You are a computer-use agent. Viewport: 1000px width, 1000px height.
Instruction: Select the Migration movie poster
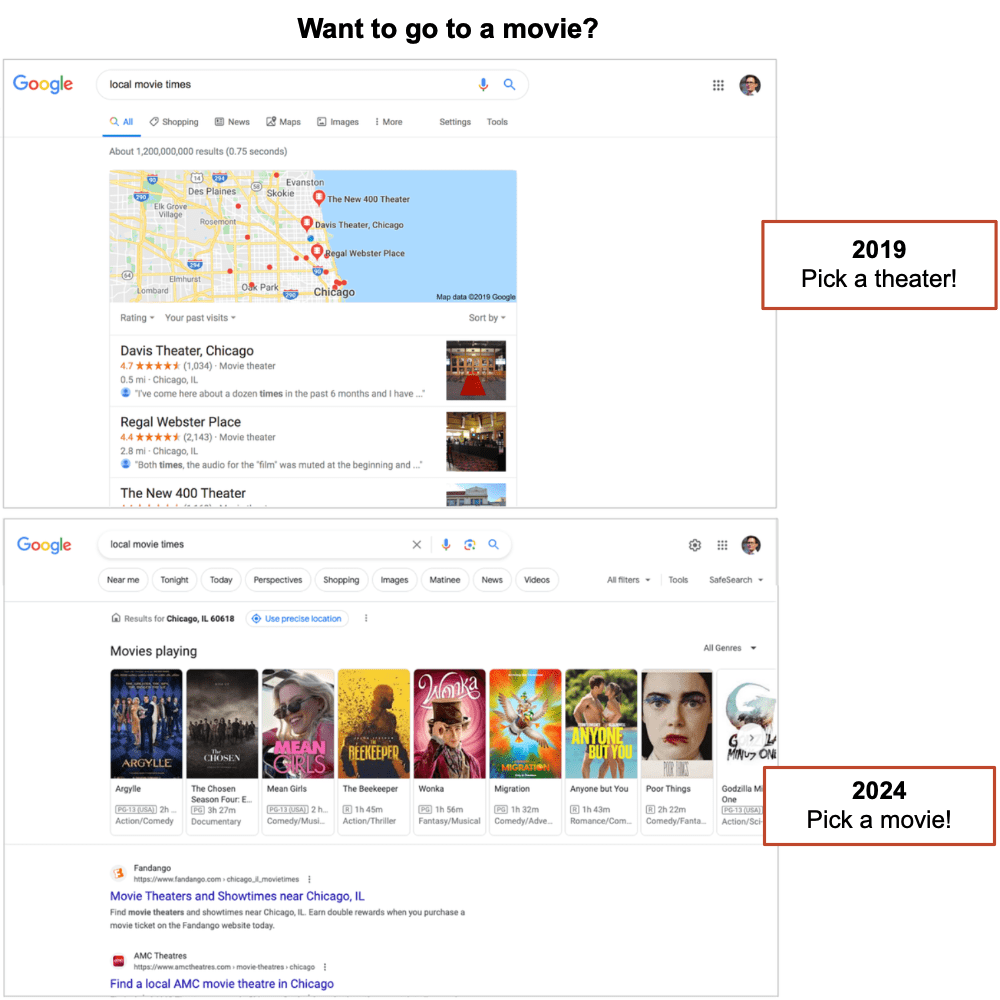coord(526,724)
